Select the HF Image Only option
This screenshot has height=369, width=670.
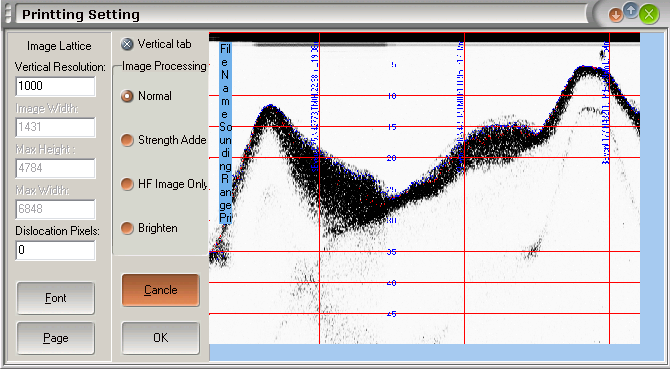point(127,184)
